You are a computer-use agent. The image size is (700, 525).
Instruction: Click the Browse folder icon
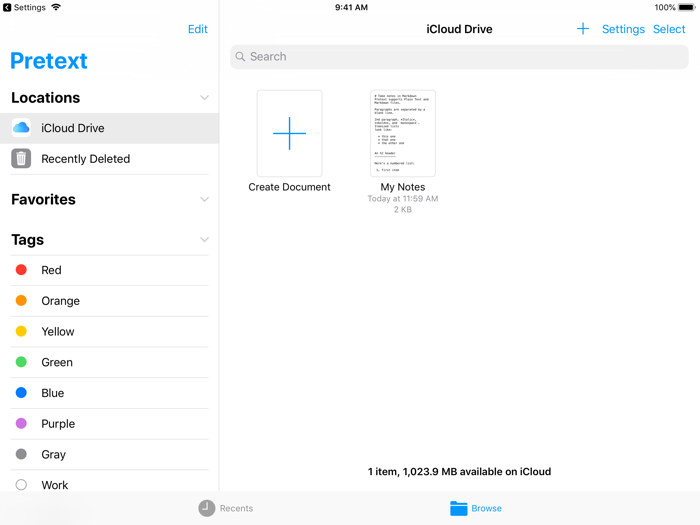pos(458,508)
